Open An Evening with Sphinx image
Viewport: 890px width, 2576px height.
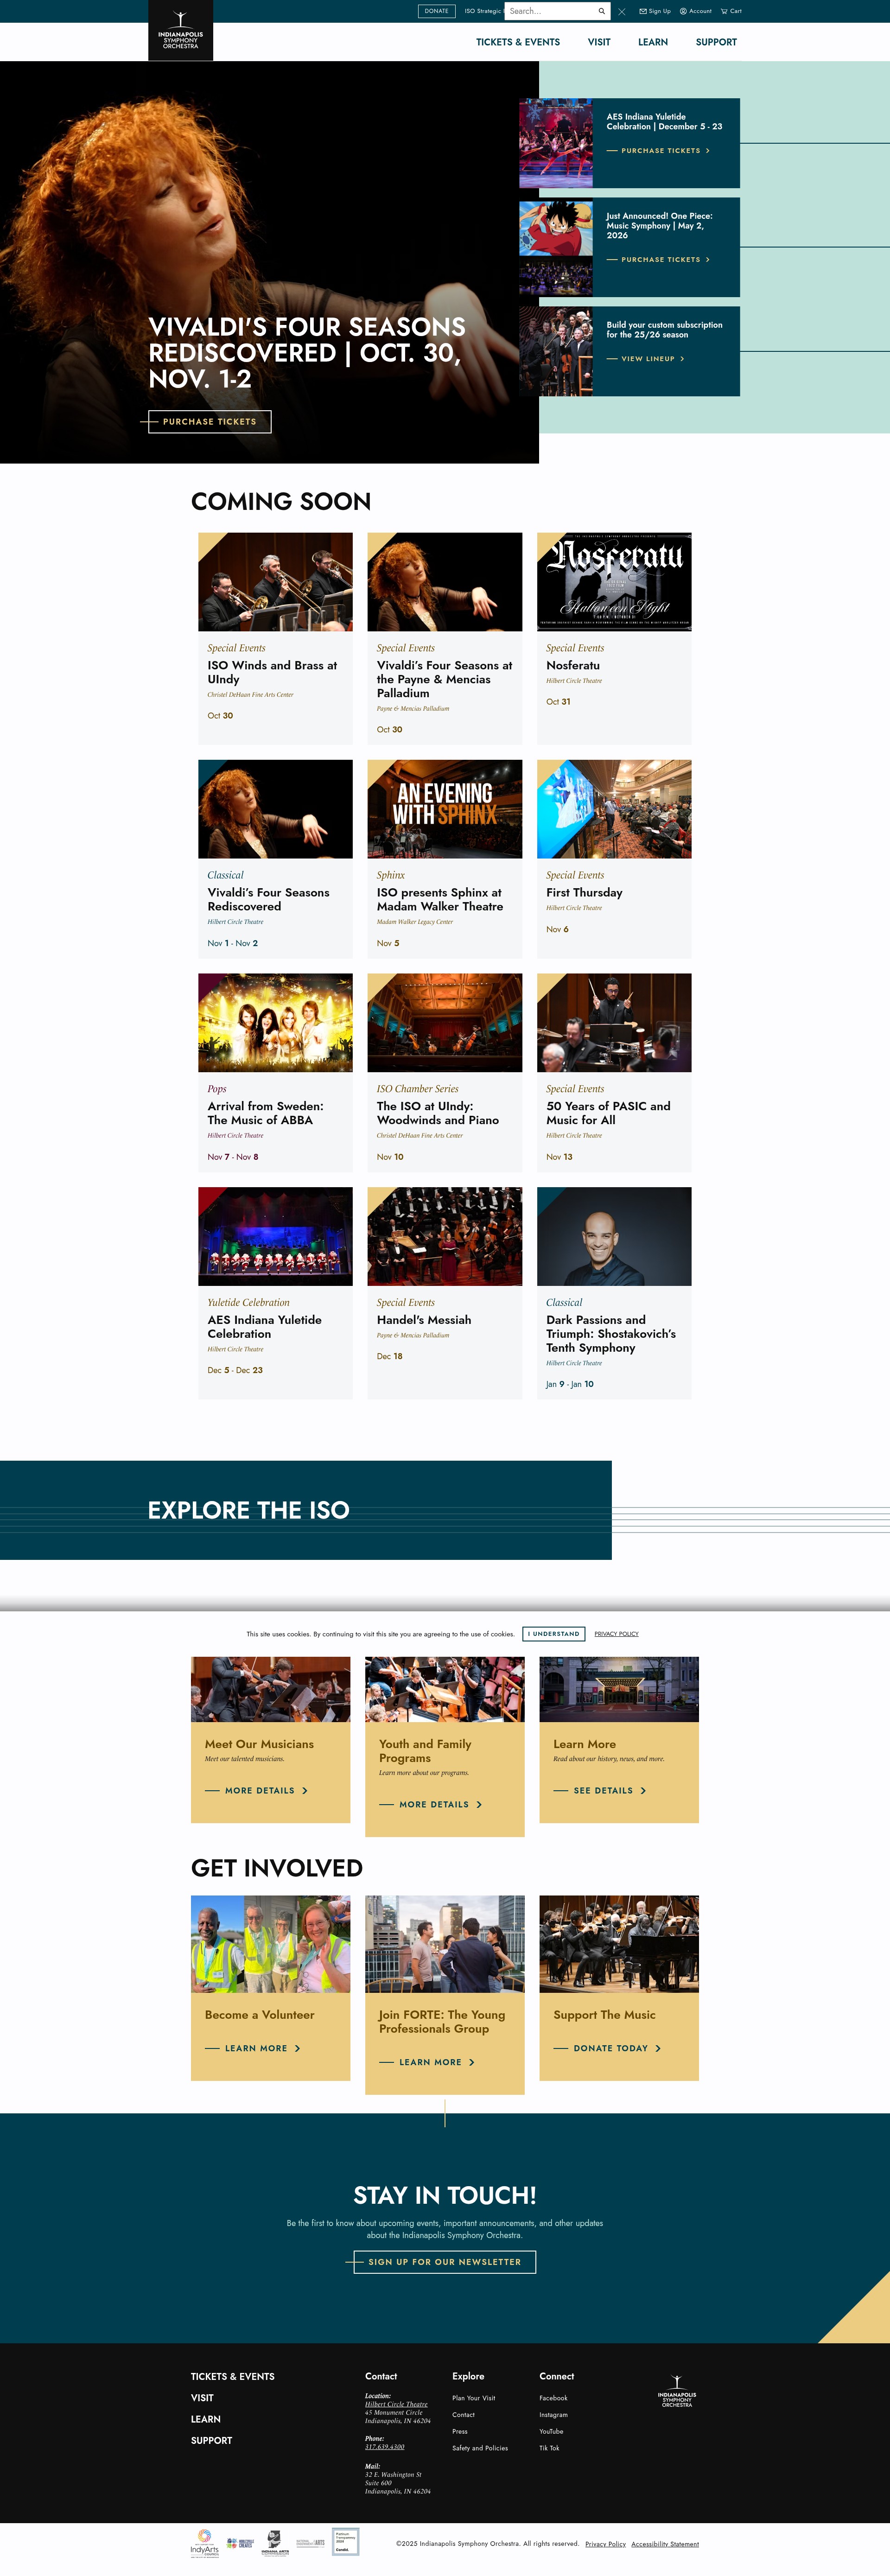coord(445,809)
